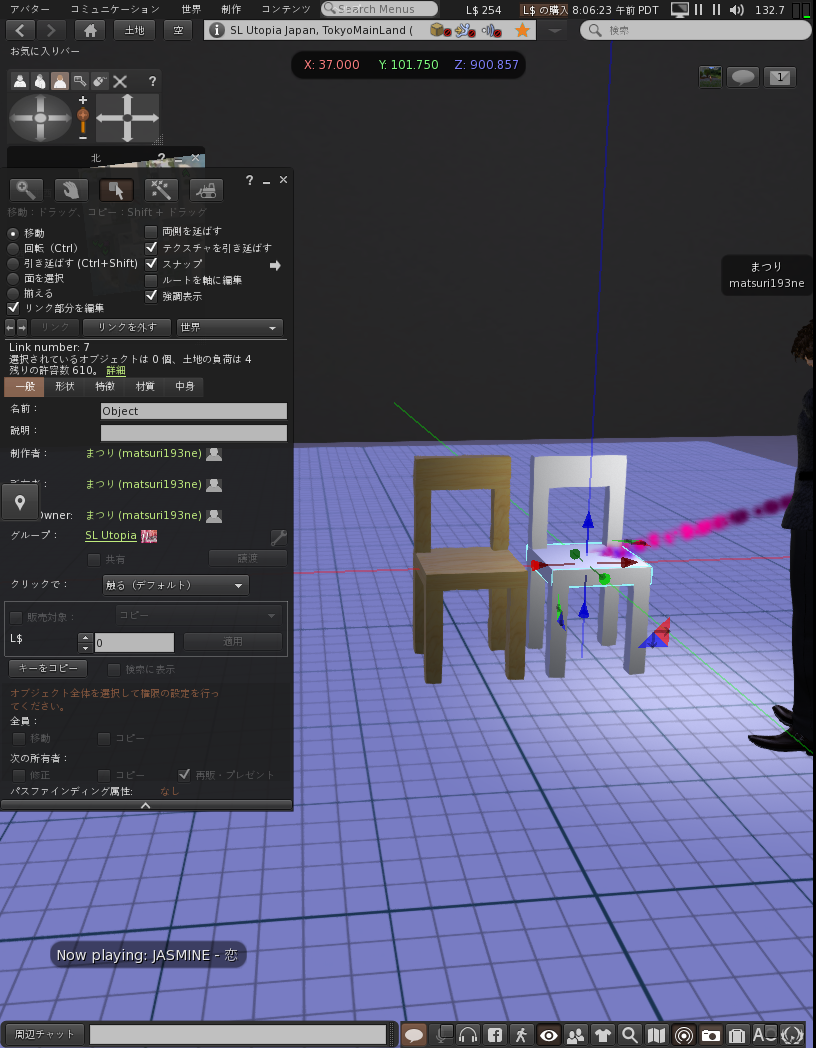Expand the address bar history dropdown arrow
The image size is (816, 1048).
coord(553,31)
